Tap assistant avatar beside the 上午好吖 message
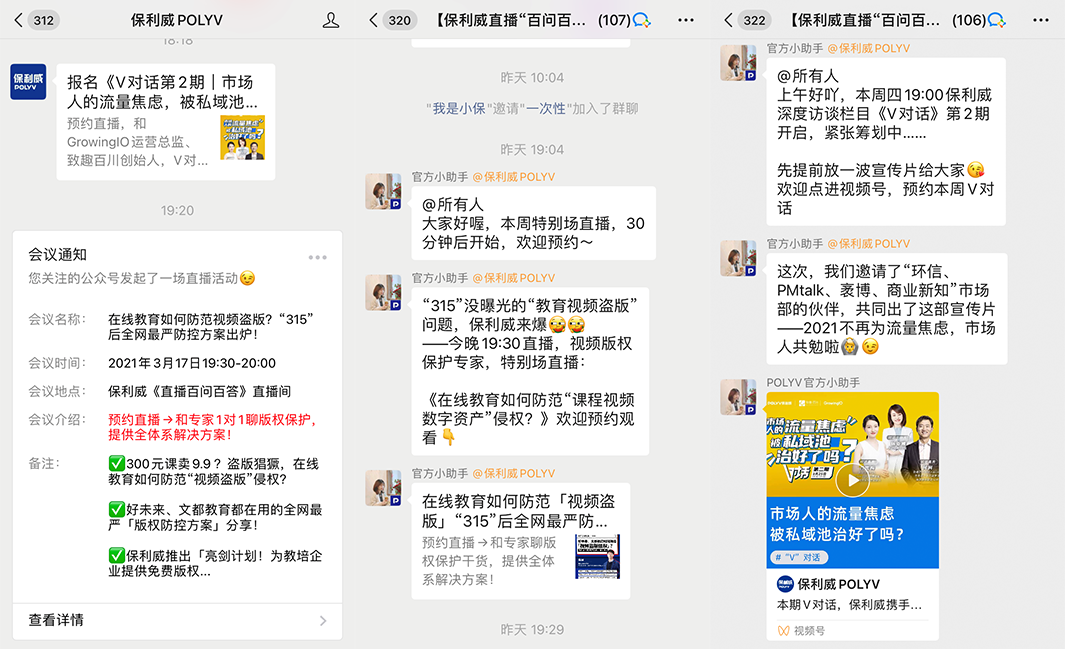 pos(738,63)
